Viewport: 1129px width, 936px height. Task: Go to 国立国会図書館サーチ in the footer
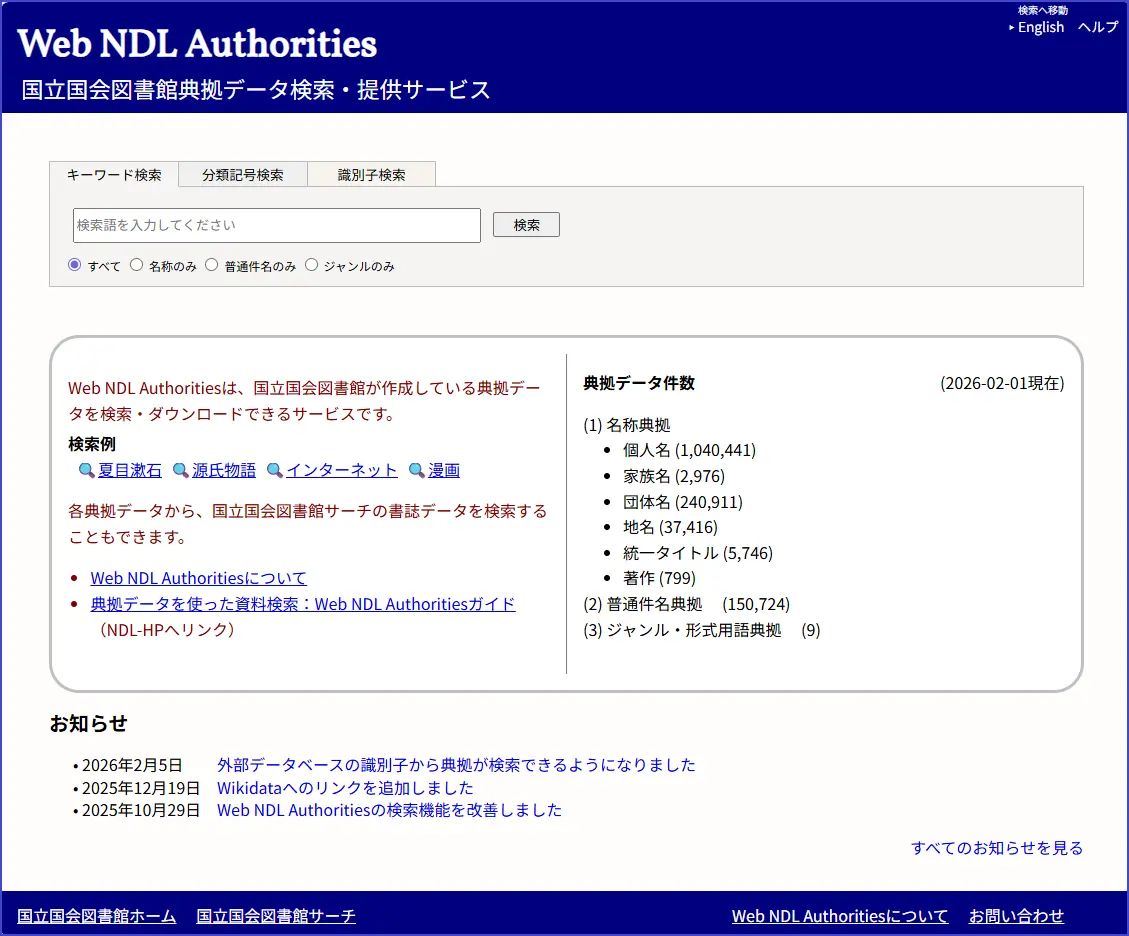click(276, 916)
